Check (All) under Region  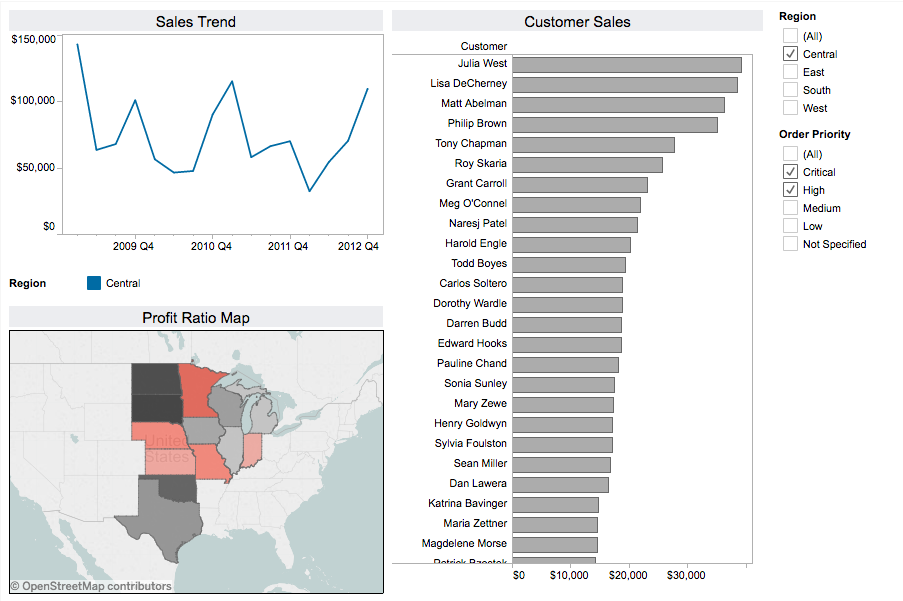[789, 35]
